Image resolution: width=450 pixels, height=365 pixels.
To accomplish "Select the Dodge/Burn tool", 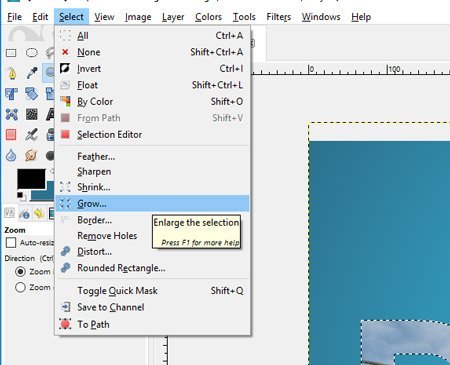I will pos(50,155).
